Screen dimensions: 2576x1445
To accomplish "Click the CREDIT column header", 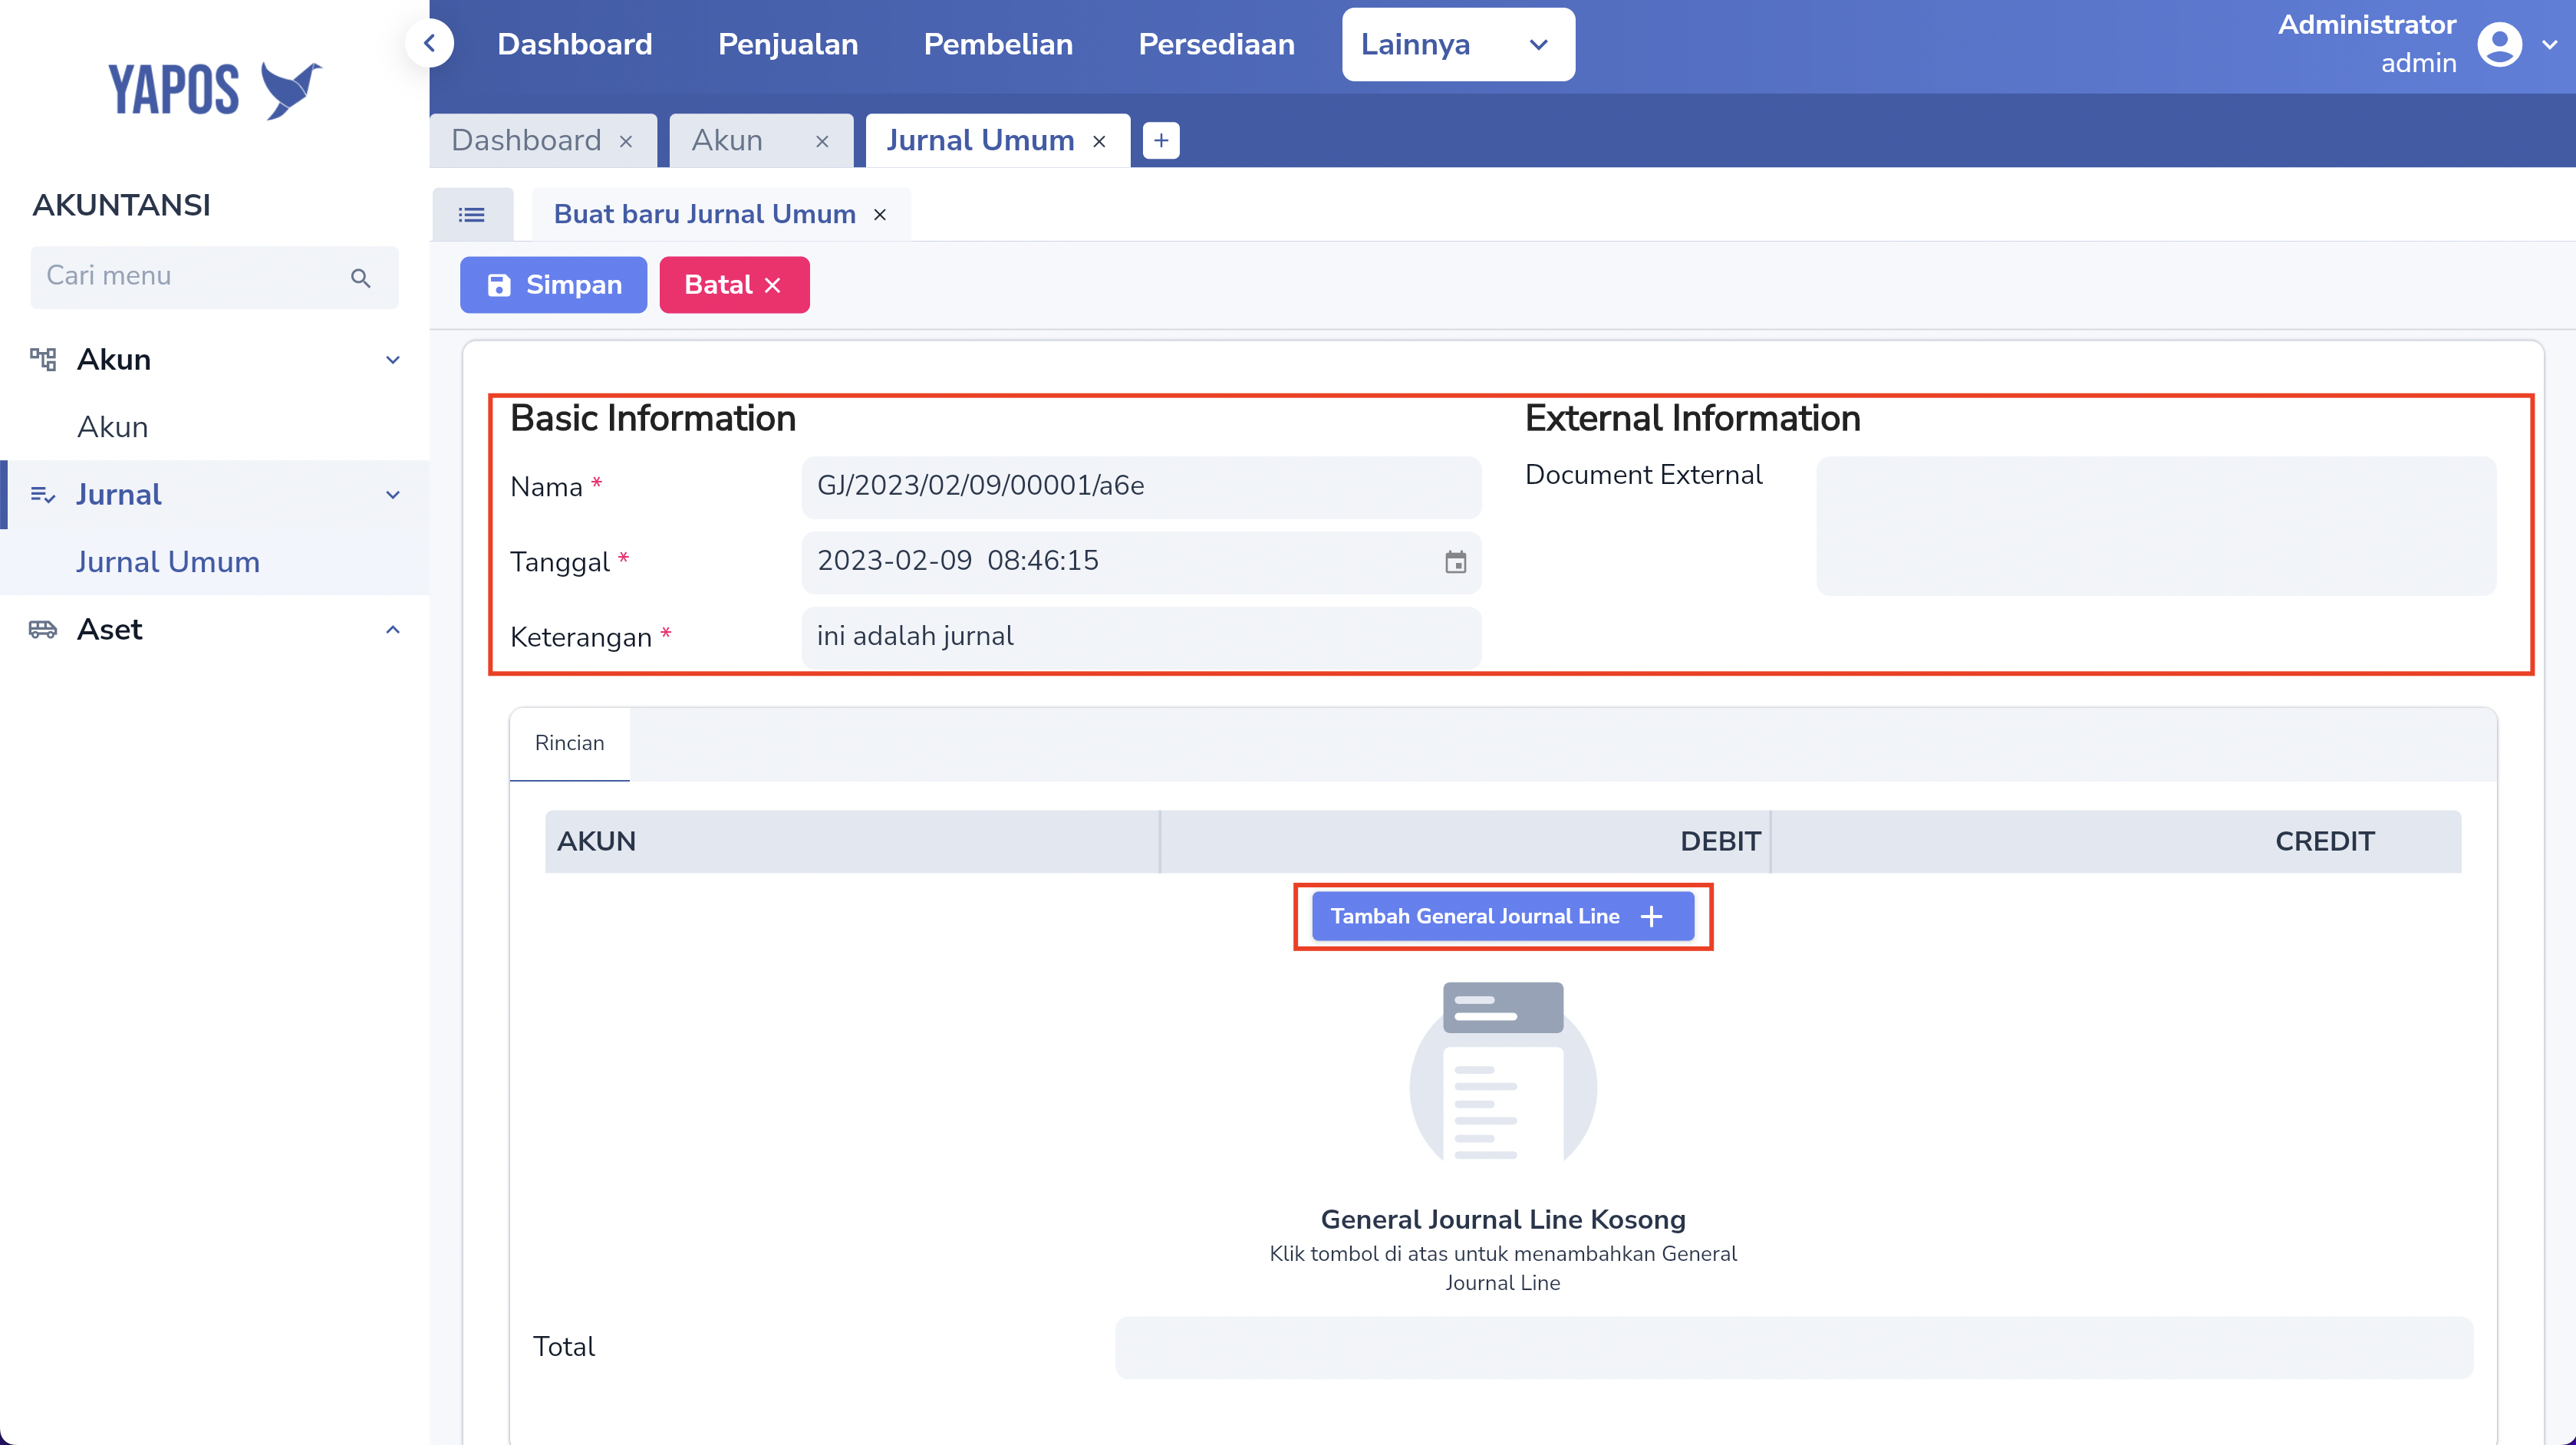I will point(2116,841).
